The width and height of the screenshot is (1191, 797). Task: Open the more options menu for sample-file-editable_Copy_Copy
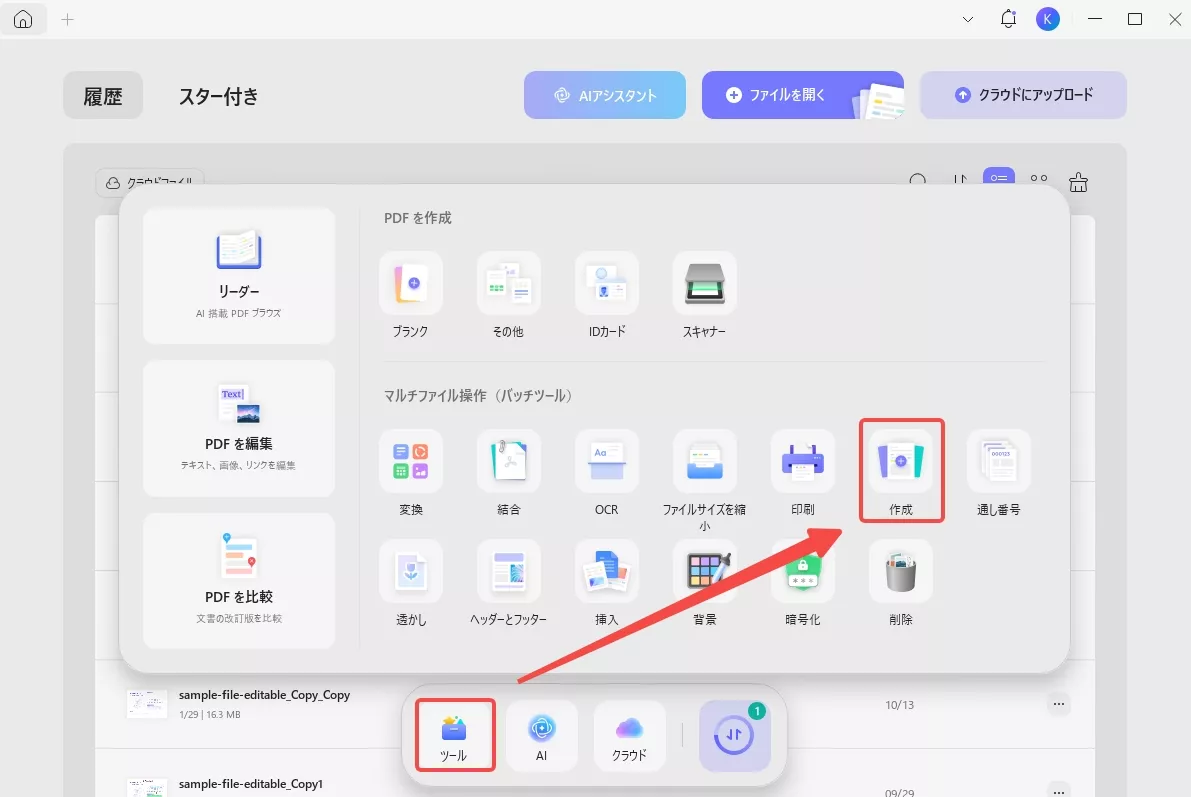coord(1058,704)
